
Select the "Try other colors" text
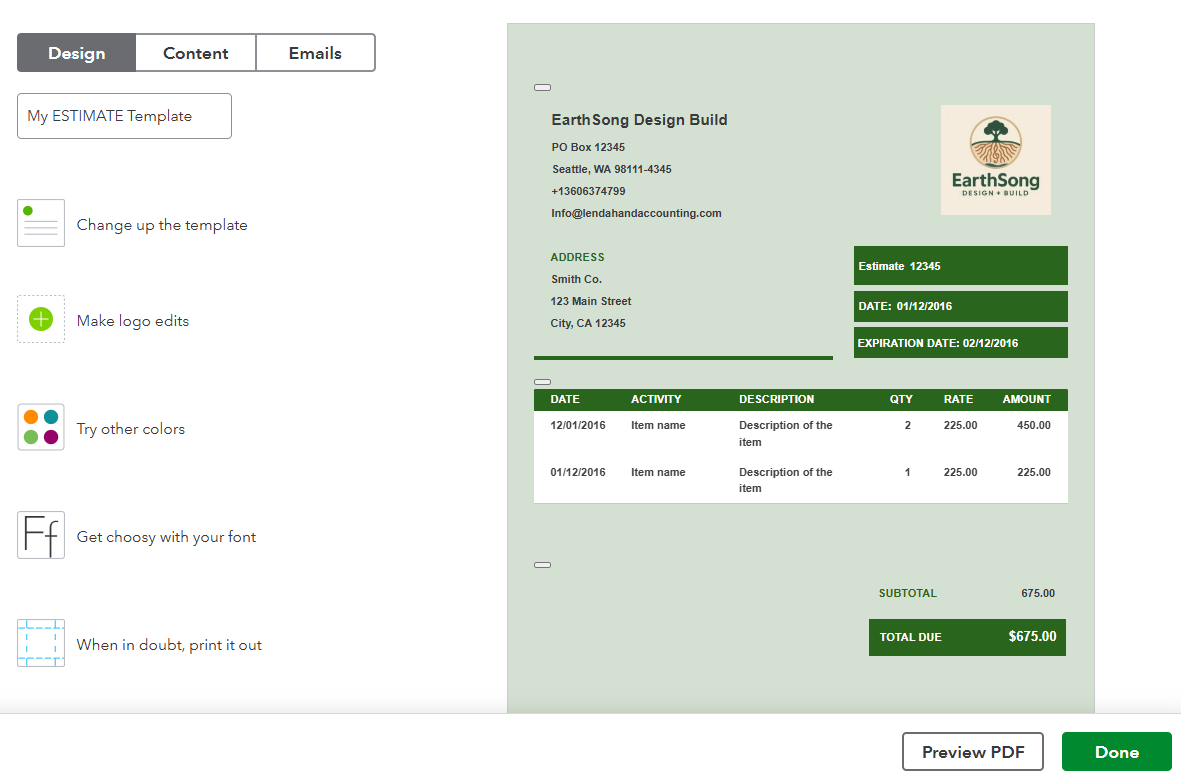click(x=131, y=429)
